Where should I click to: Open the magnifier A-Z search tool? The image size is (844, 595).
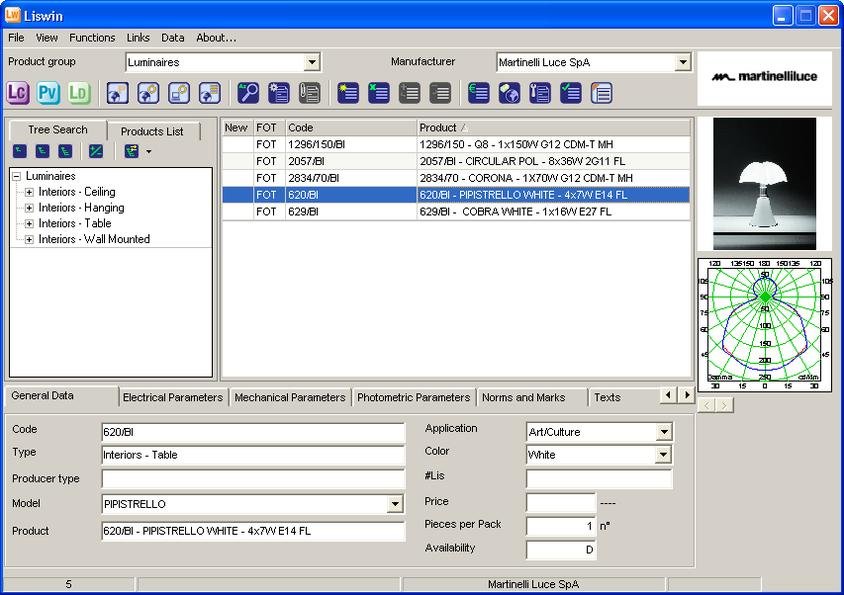coord(248,93)
